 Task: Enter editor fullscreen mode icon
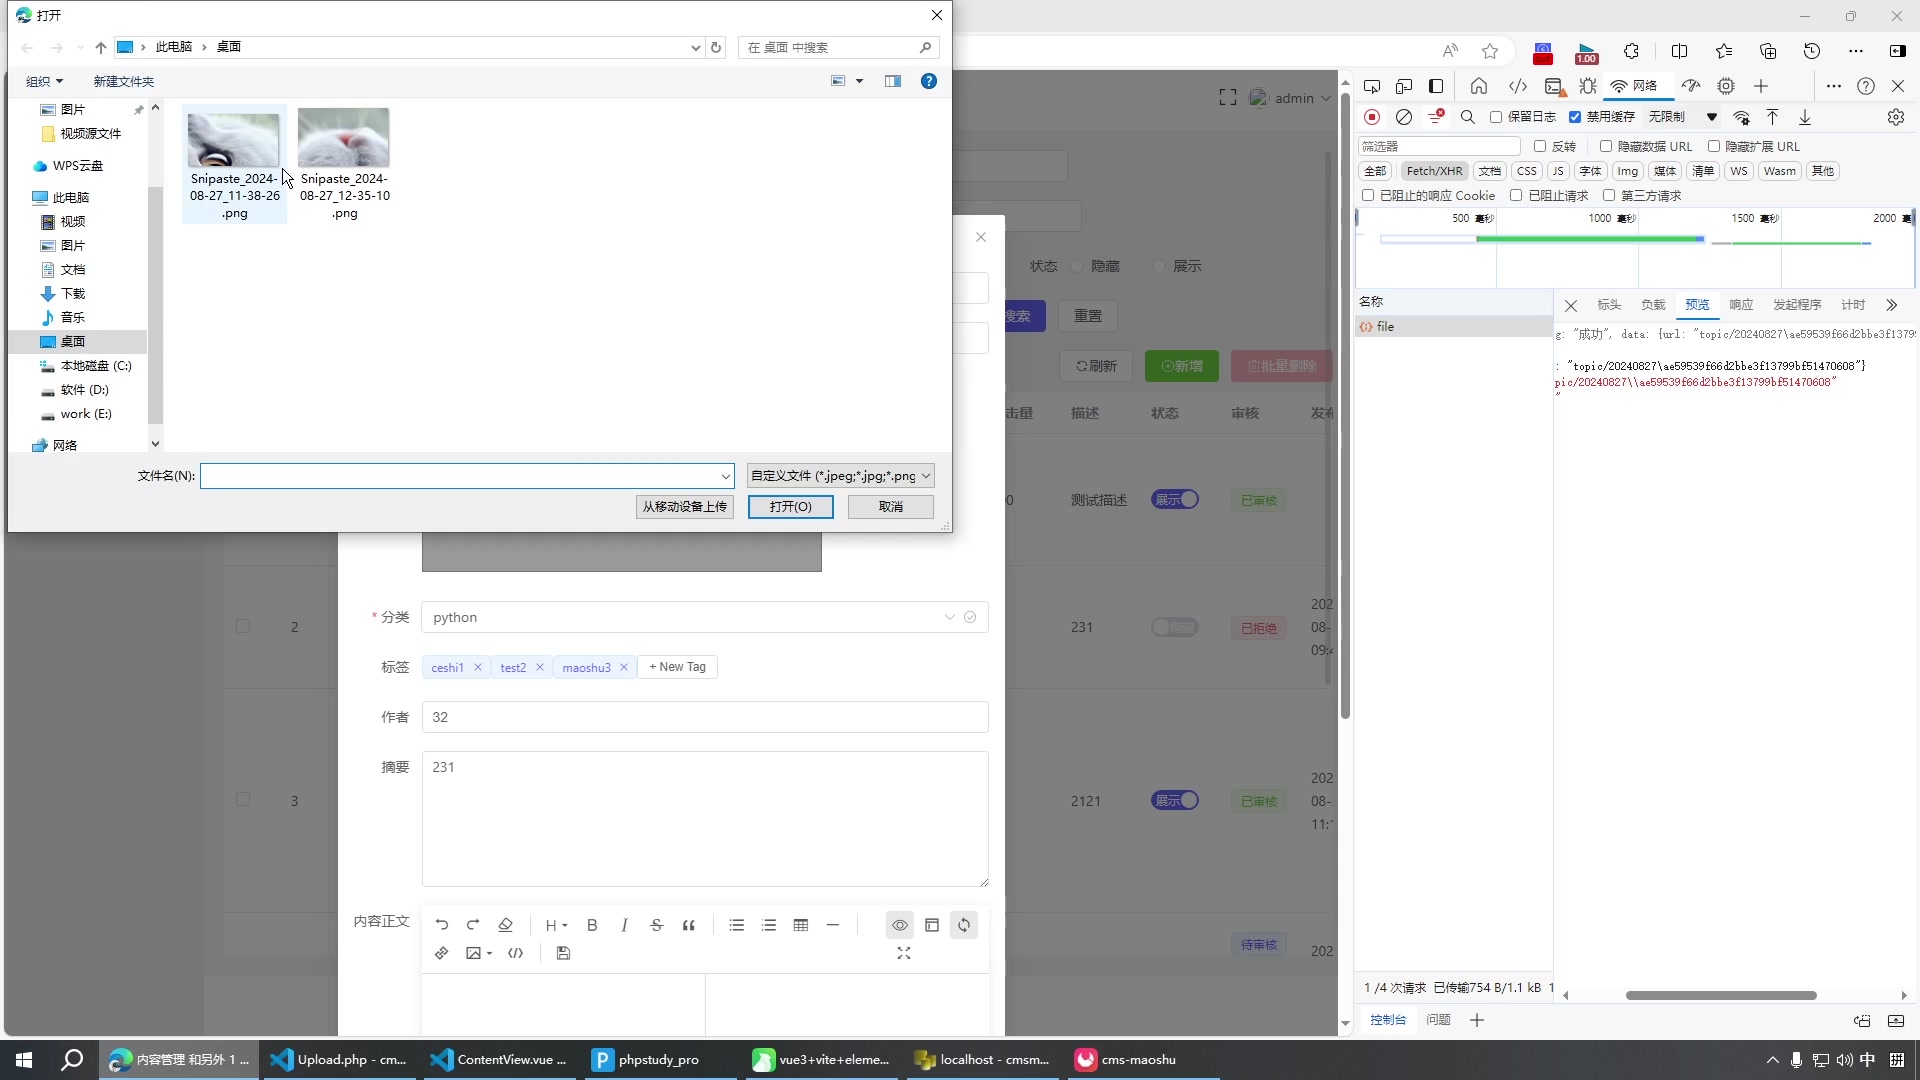click(x=904, y=953)
